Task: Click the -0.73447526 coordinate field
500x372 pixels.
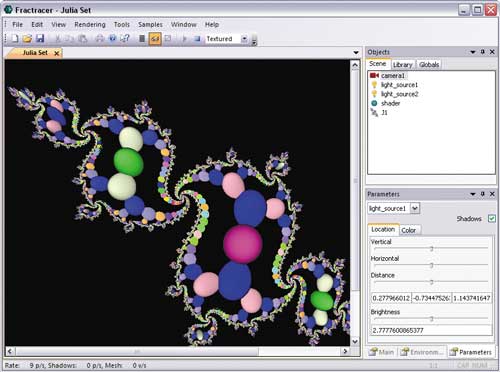Action: pyautogui.click(x=431, y=298)
